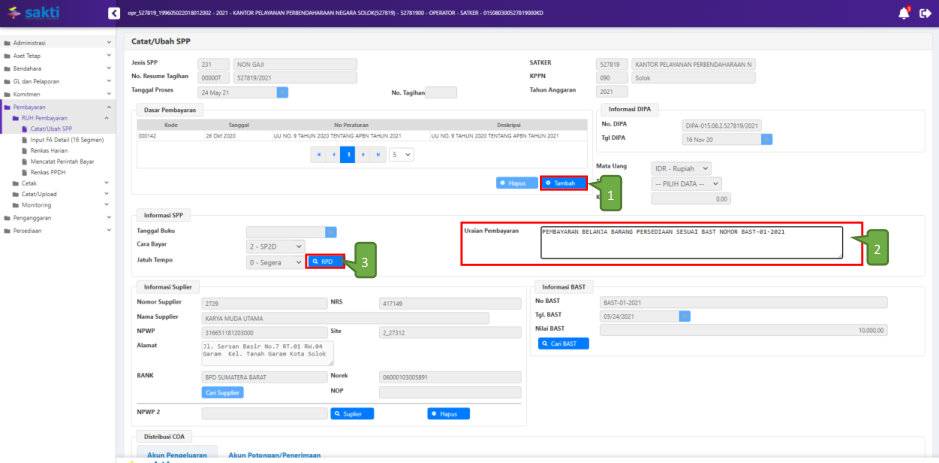Open Tgl DIPA calendar picker
The height and width of the screenshot is (463, 939).
(x=766, y=142)
